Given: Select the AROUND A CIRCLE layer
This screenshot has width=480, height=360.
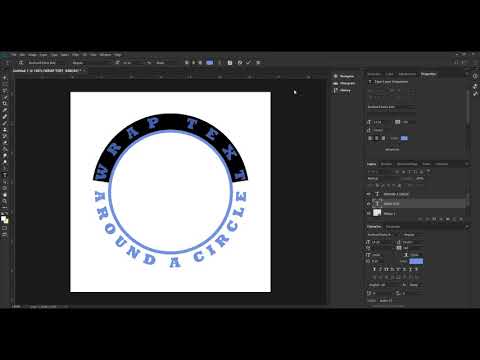Looking at the screenshot, I should click(417, 194).
